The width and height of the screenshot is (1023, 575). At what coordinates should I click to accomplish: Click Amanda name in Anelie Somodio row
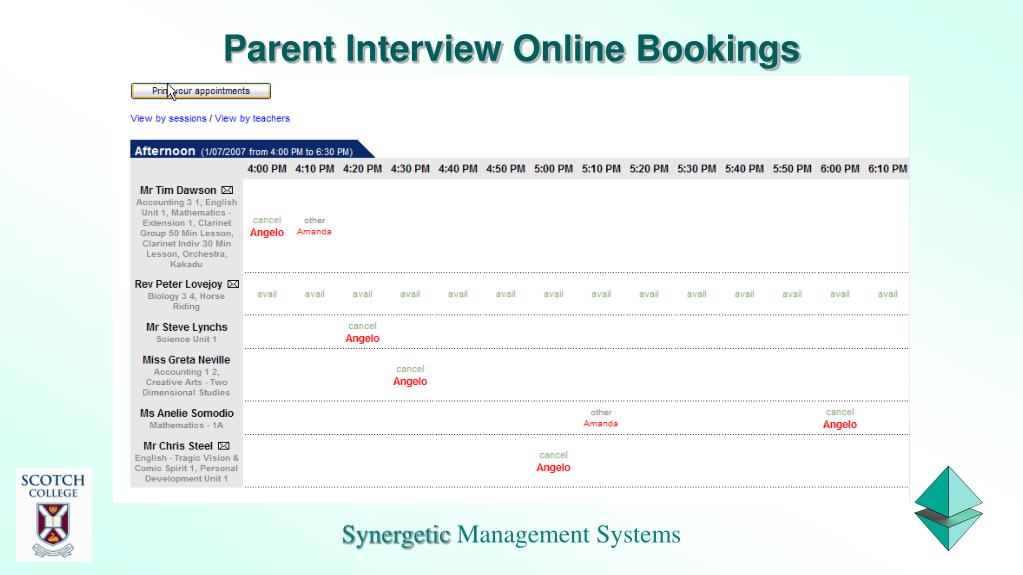[x=600, y=424]
